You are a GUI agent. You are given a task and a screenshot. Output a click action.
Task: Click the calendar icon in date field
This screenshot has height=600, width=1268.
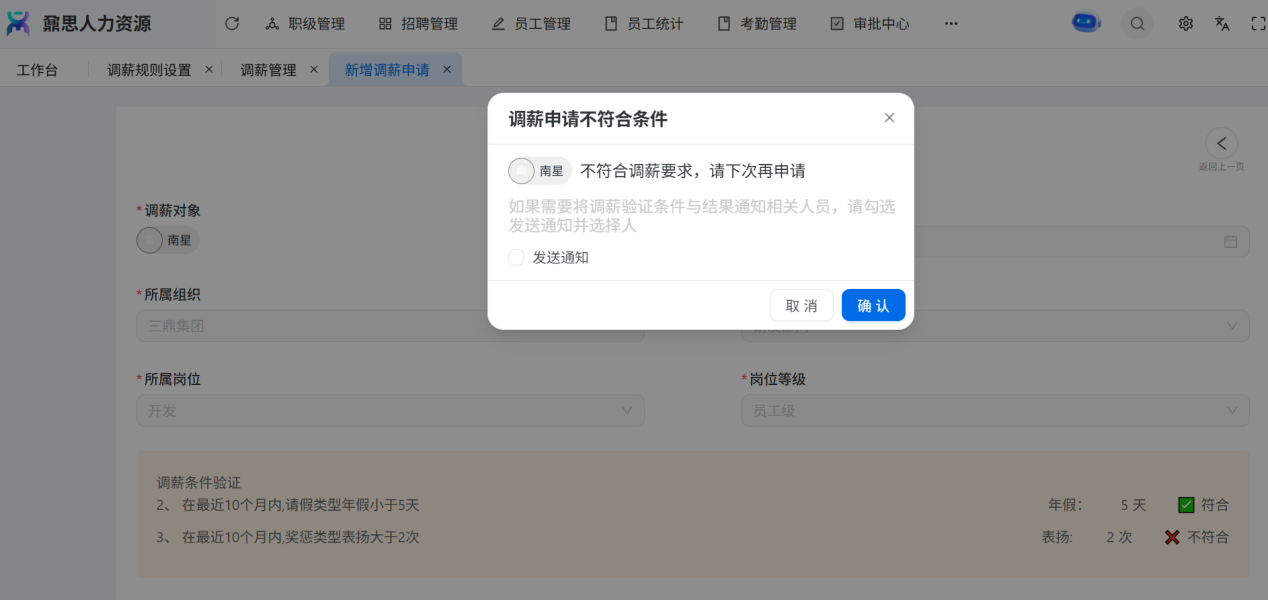[1230, 242]
